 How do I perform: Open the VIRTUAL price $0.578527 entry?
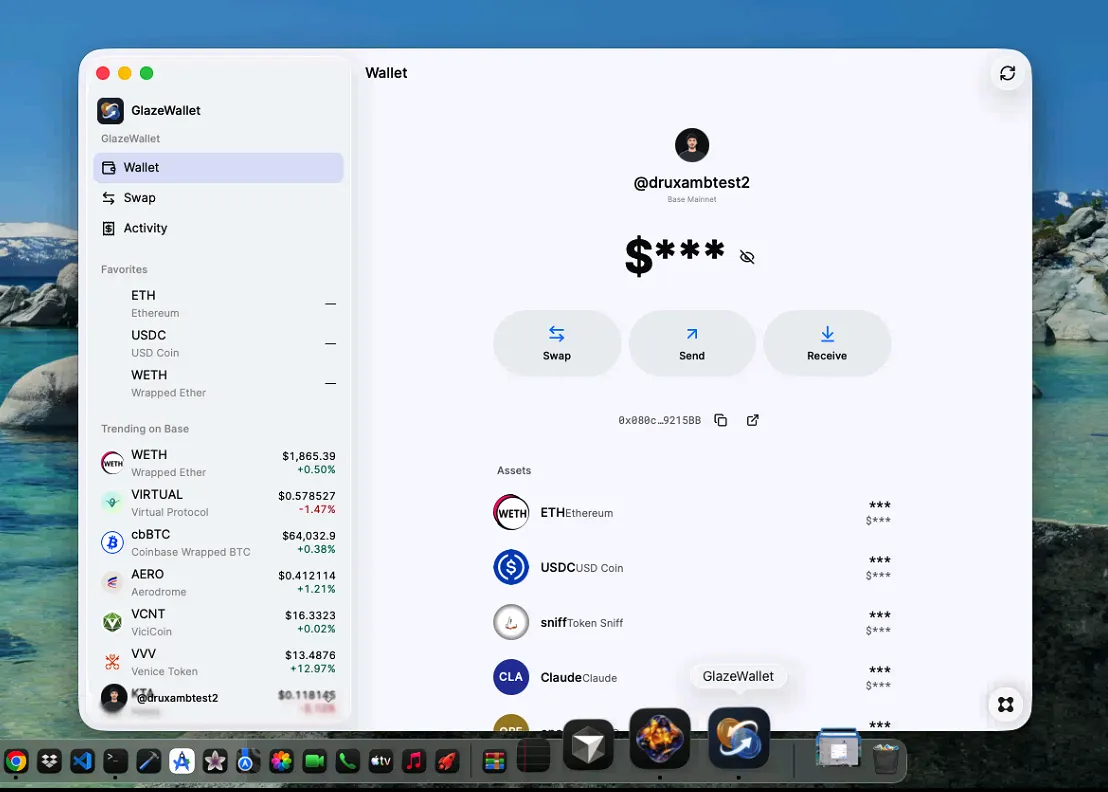point(218,502)
